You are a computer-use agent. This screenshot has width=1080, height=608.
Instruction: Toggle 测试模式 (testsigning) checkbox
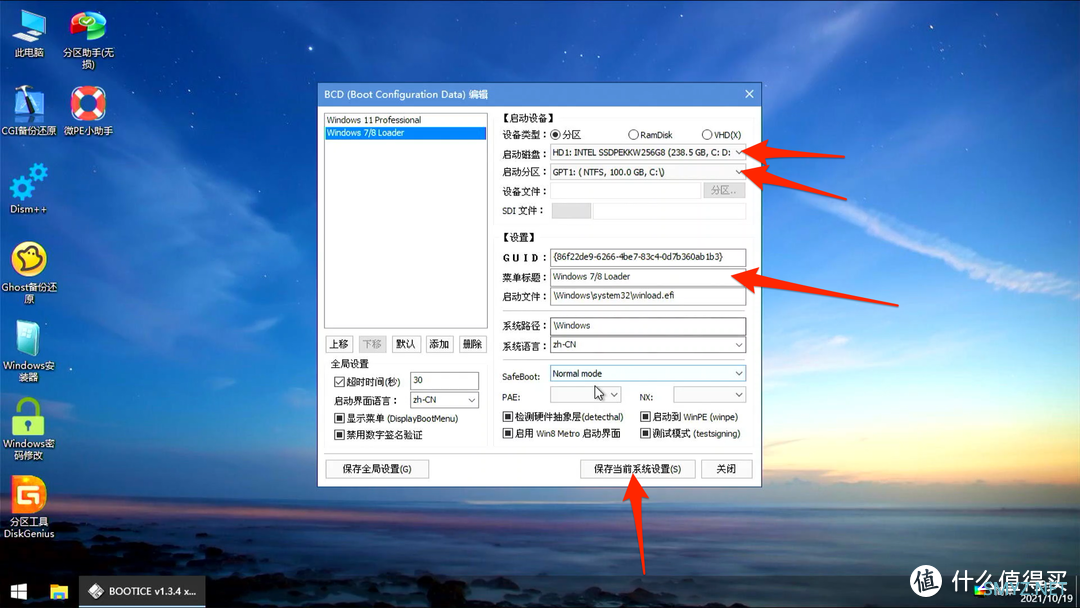tap(645, 433)
